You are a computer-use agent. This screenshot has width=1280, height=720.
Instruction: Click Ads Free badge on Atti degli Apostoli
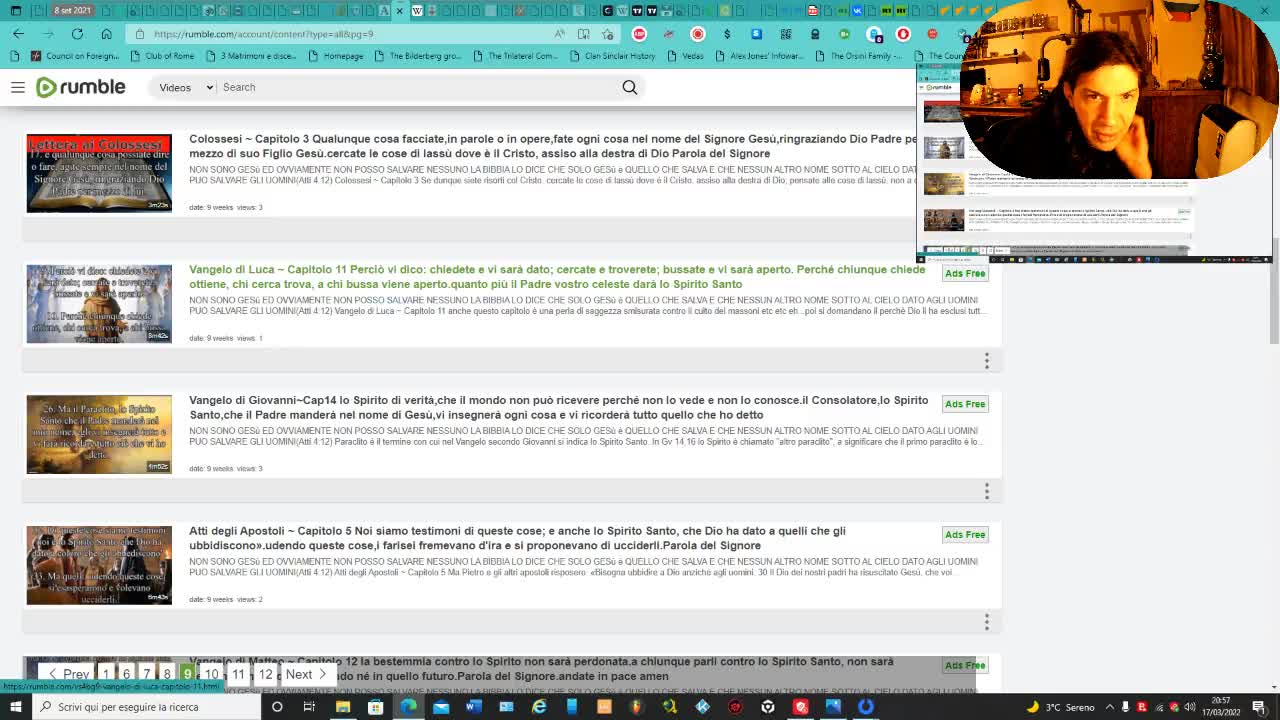pos(965,535)
